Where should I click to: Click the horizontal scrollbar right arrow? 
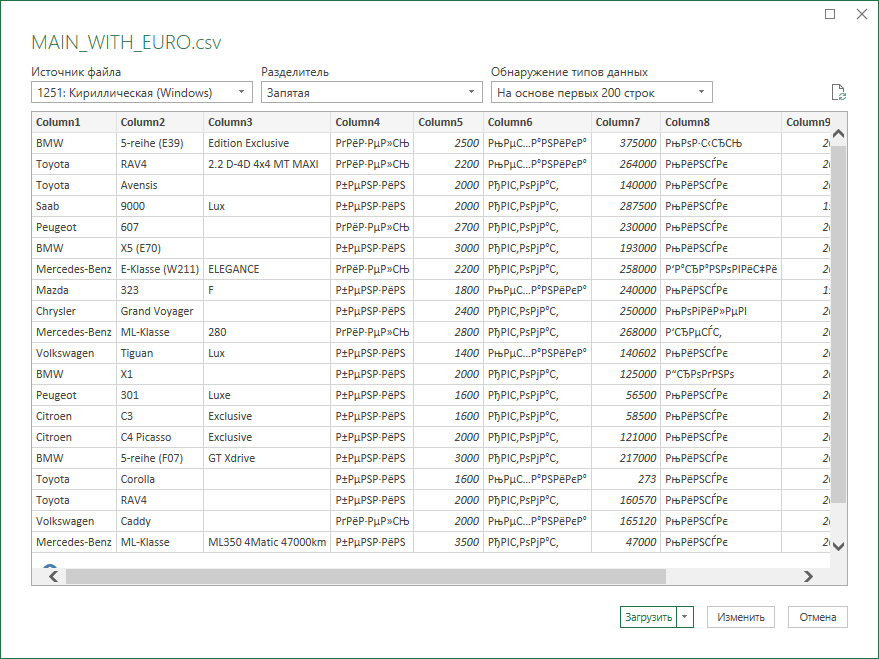click(808, 576)
